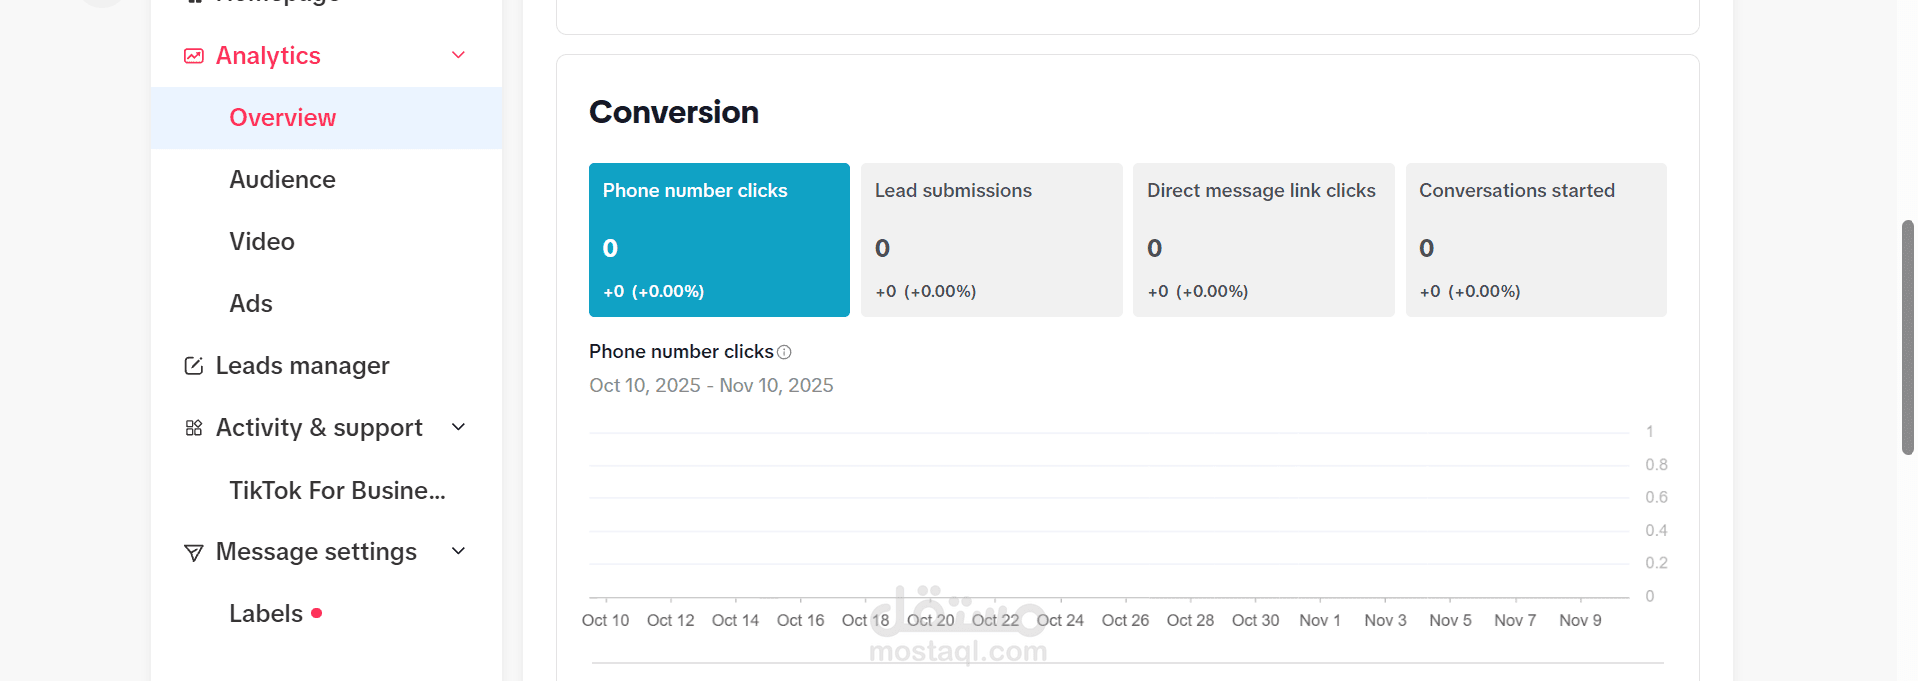
Task: Switch to the Lead submissions metric card
Action: [x=991, y=240]
